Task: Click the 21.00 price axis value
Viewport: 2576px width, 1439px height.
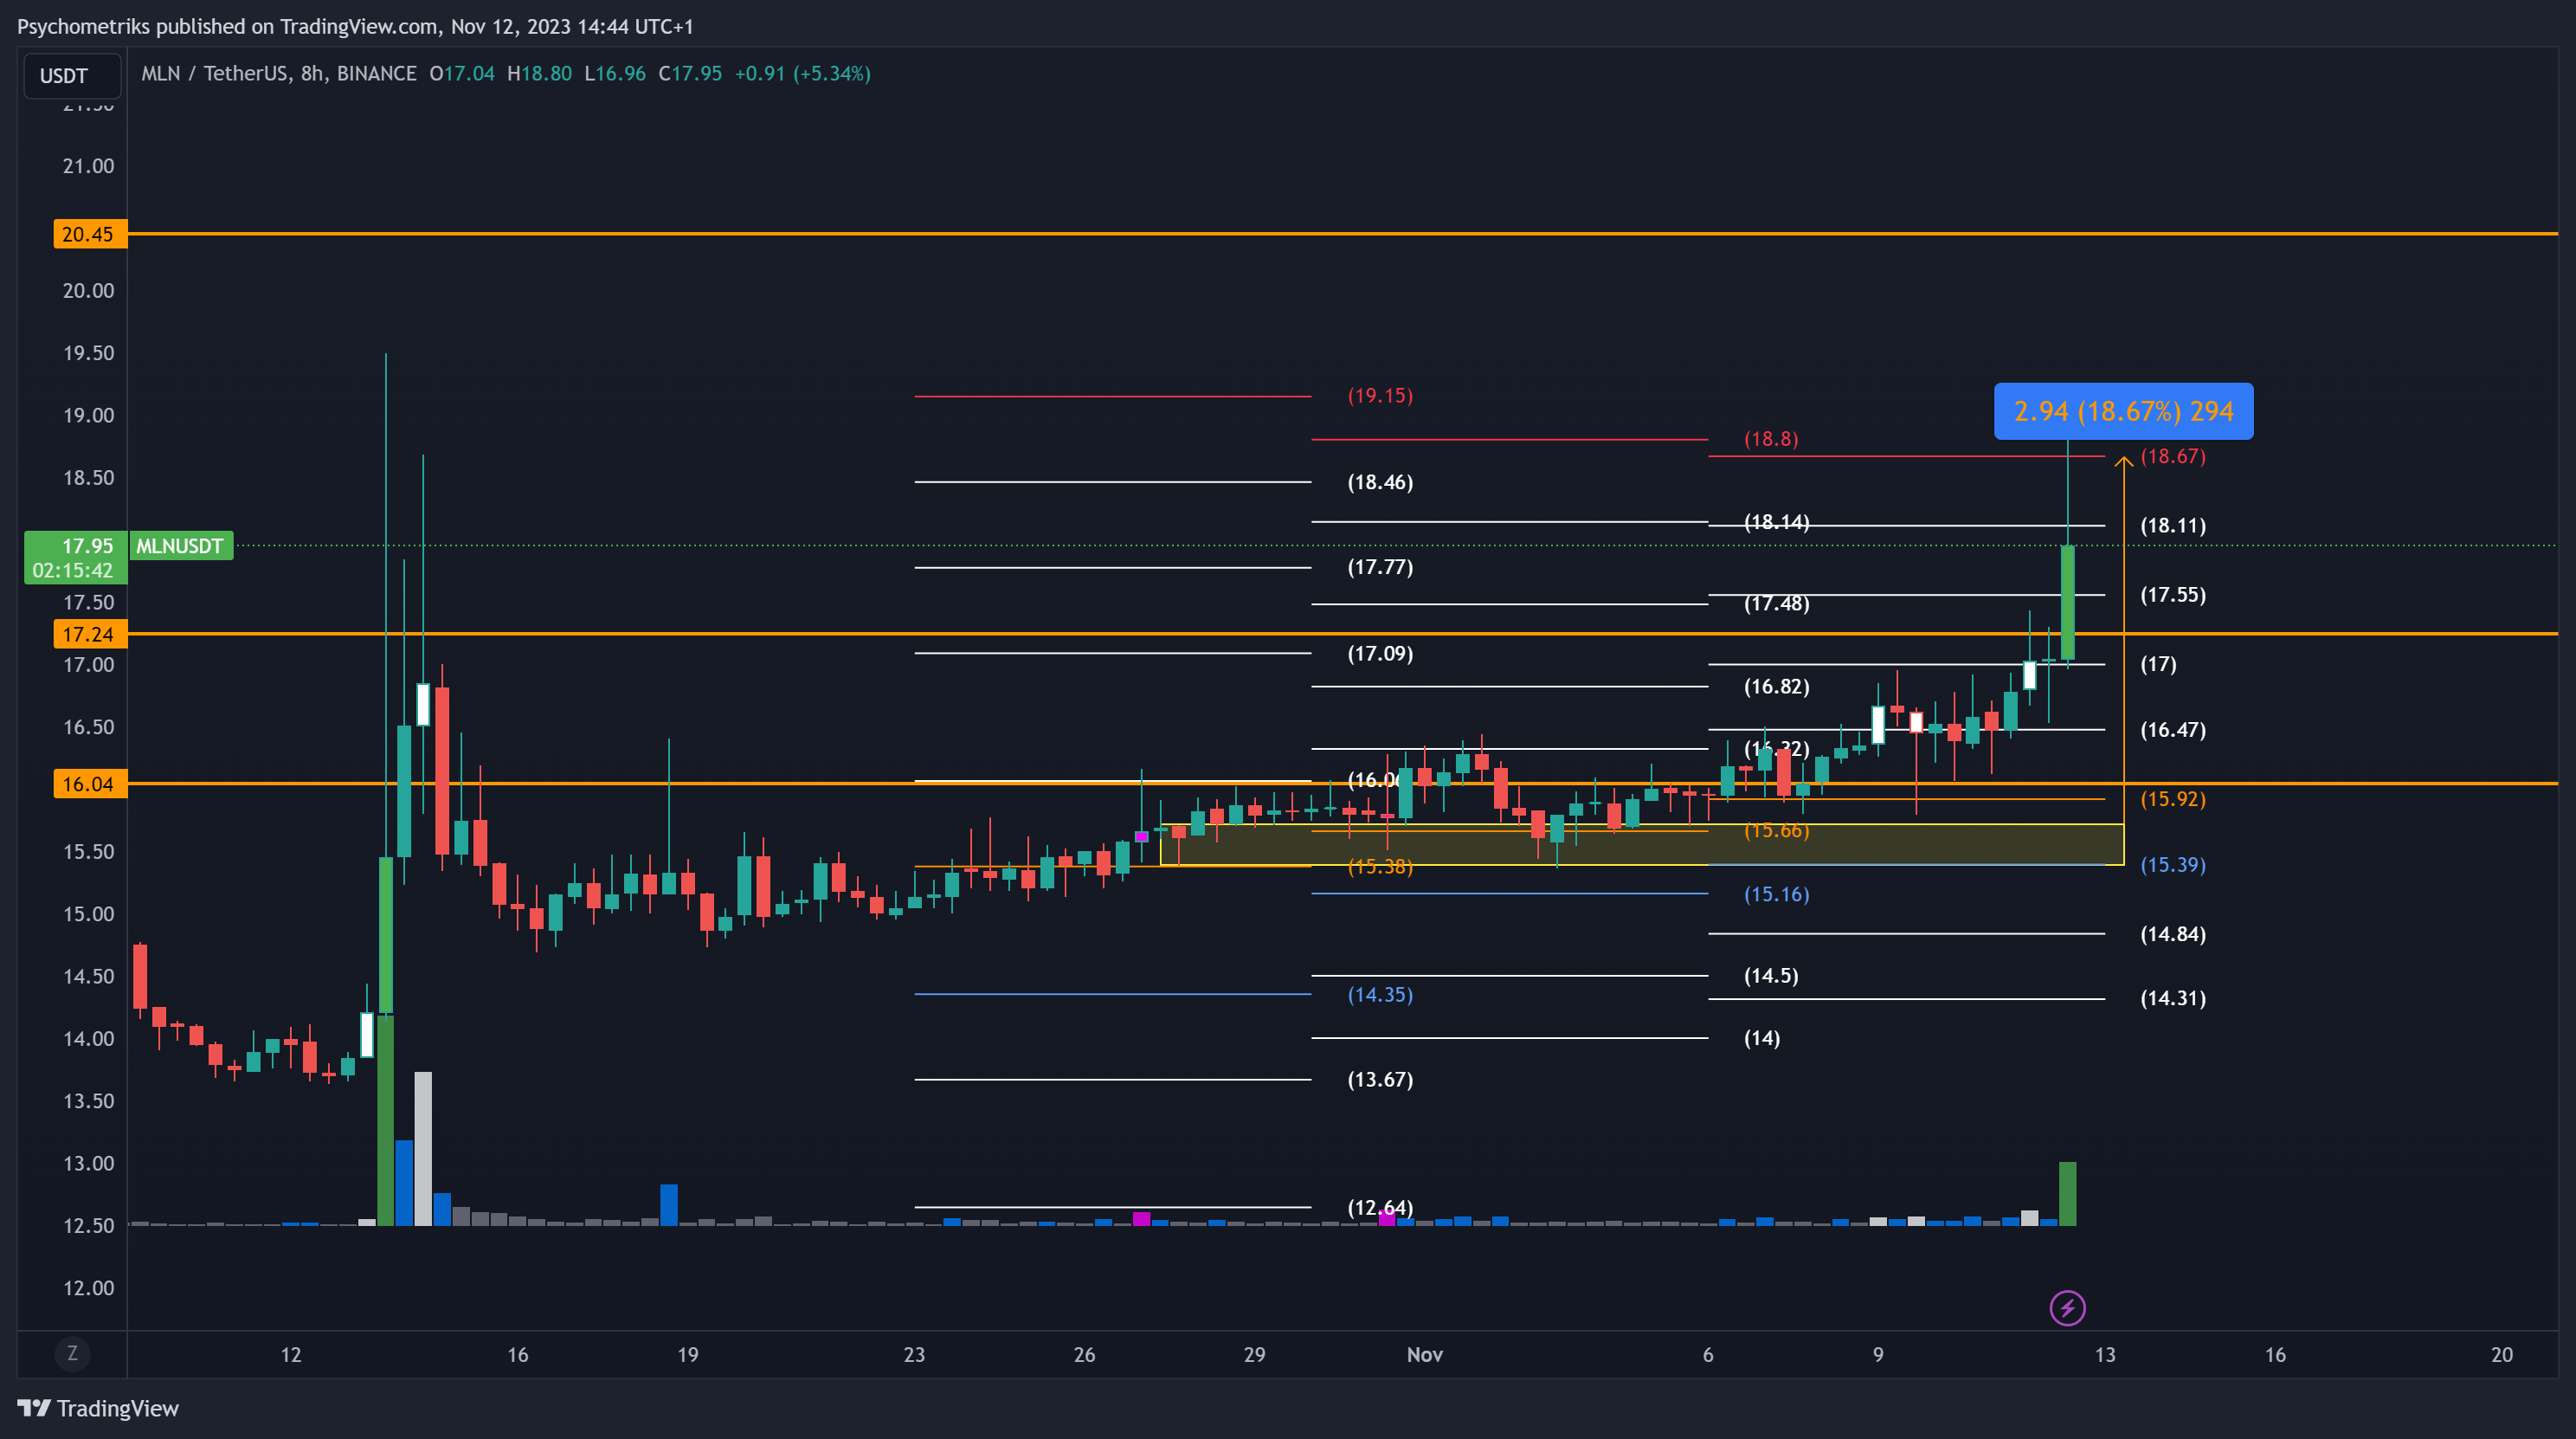Action: [88, 166]
